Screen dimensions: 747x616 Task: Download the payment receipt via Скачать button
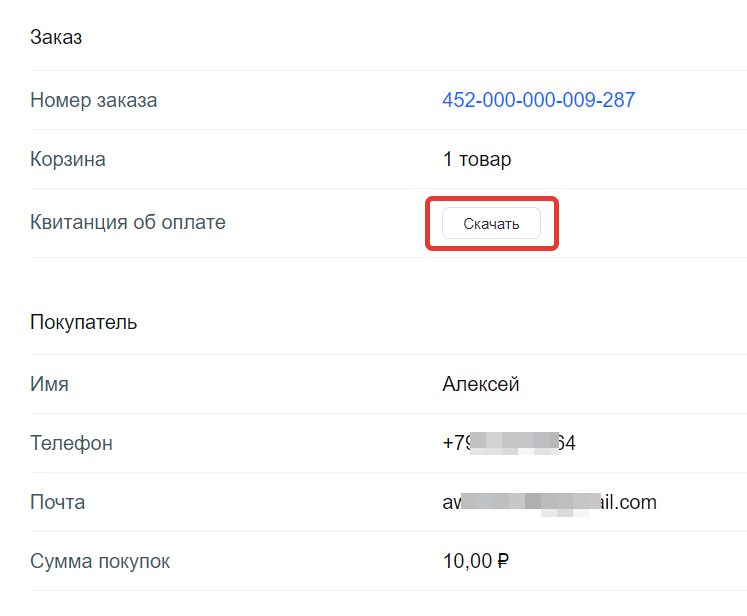pos(491,223)
